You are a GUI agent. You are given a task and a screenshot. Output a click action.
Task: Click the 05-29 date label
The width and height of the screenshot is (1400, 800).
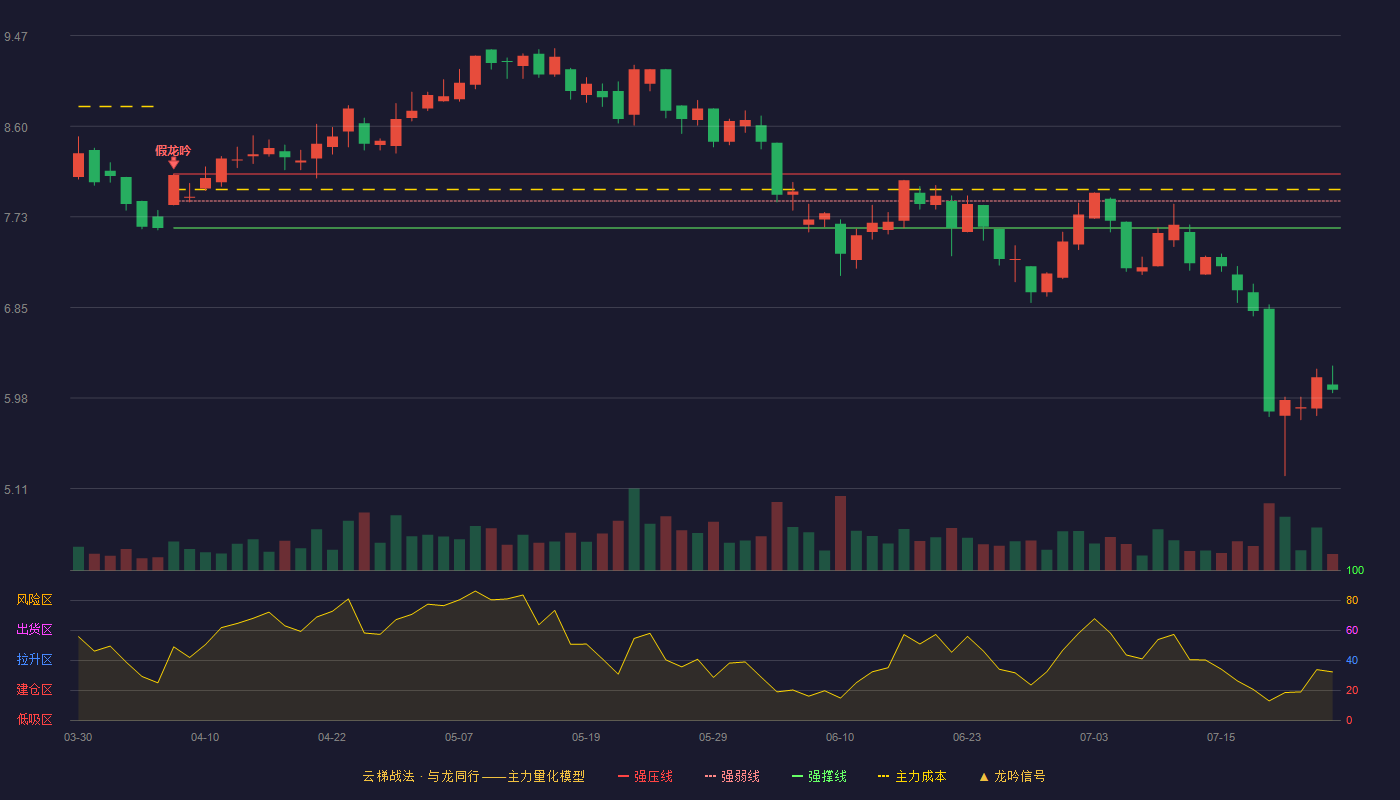click(713, 737)
